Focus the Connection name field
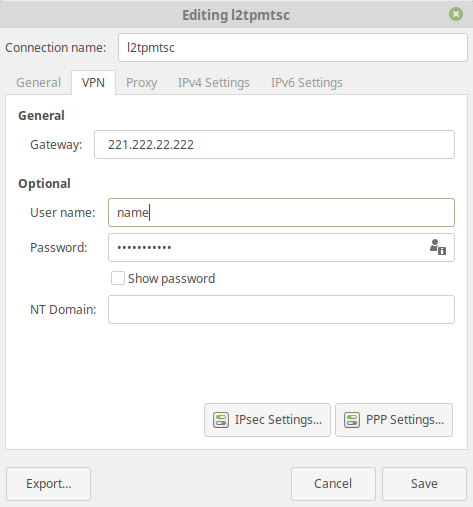473x507 pixels. [x=293, y=48]
